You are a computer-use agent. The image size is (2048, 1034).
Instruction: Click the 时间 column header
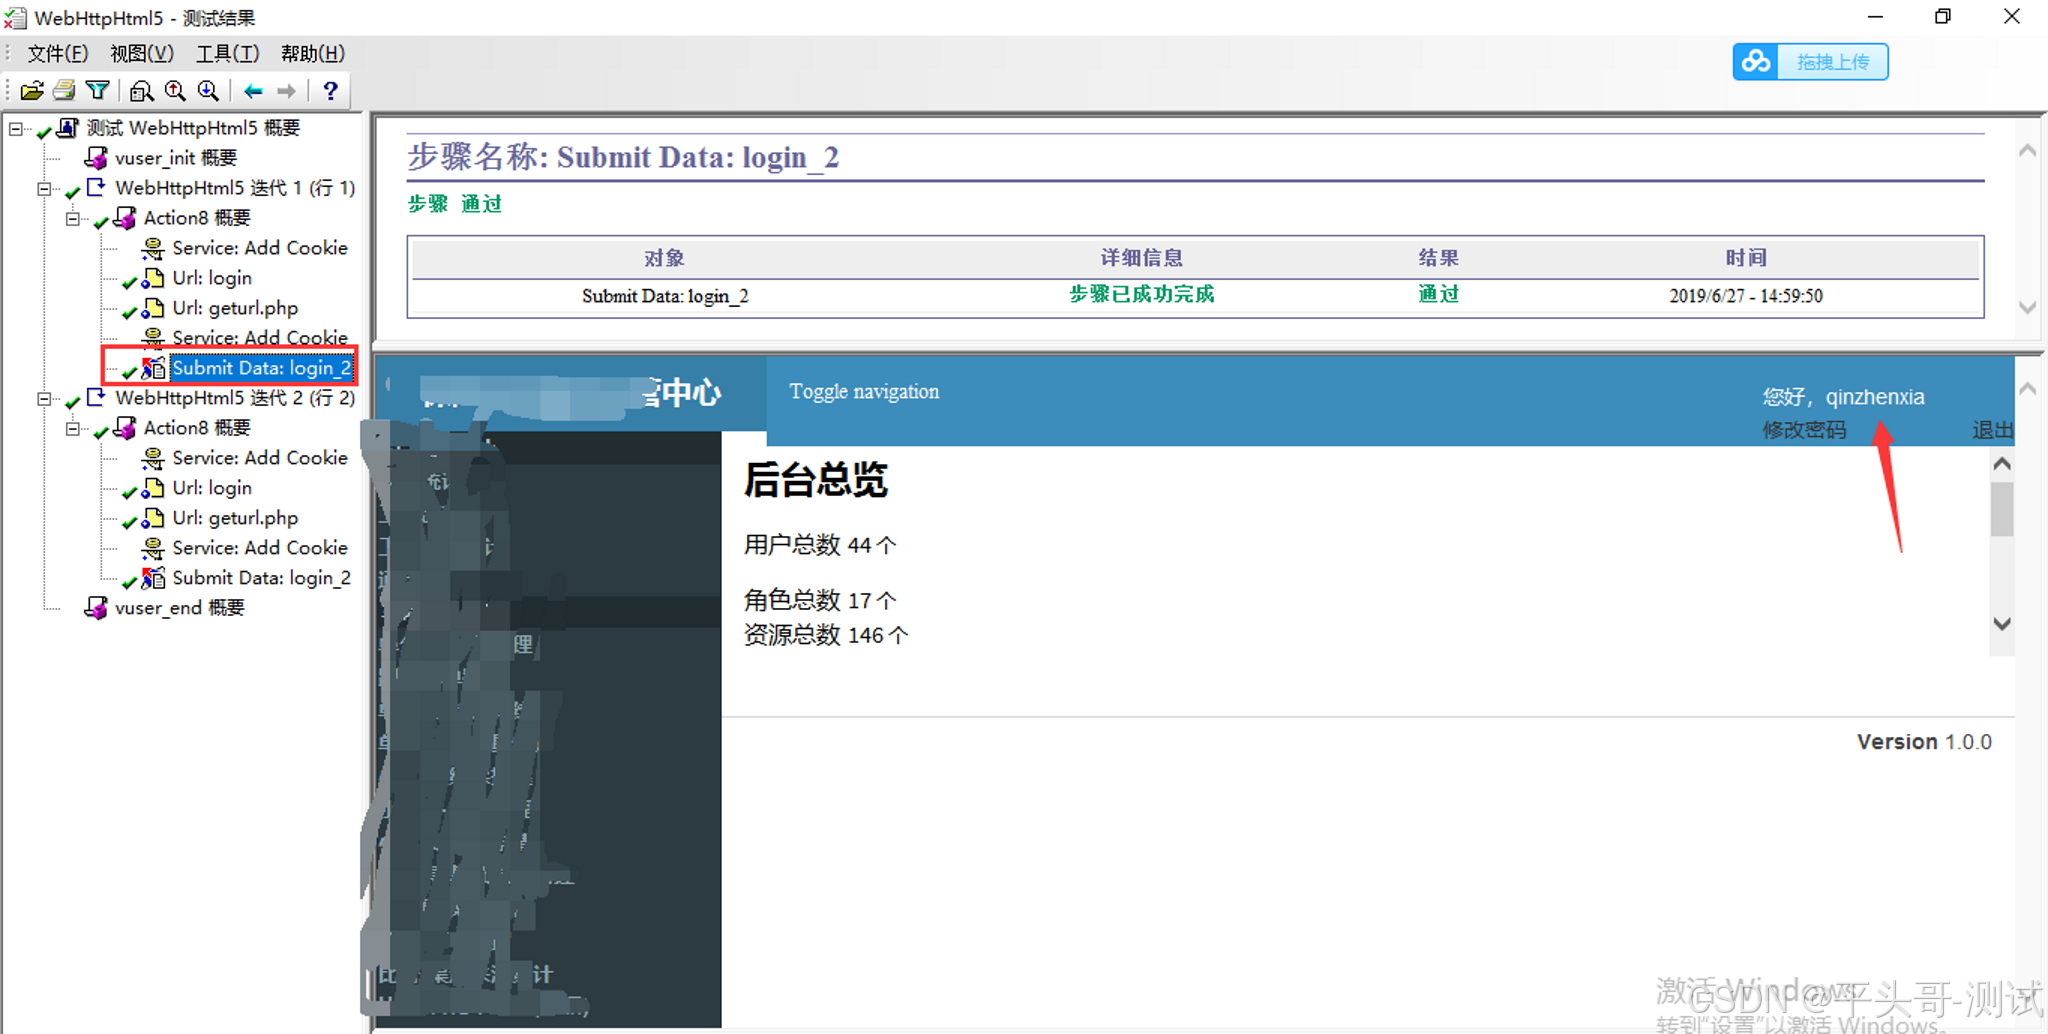(x=1746, y=258)
